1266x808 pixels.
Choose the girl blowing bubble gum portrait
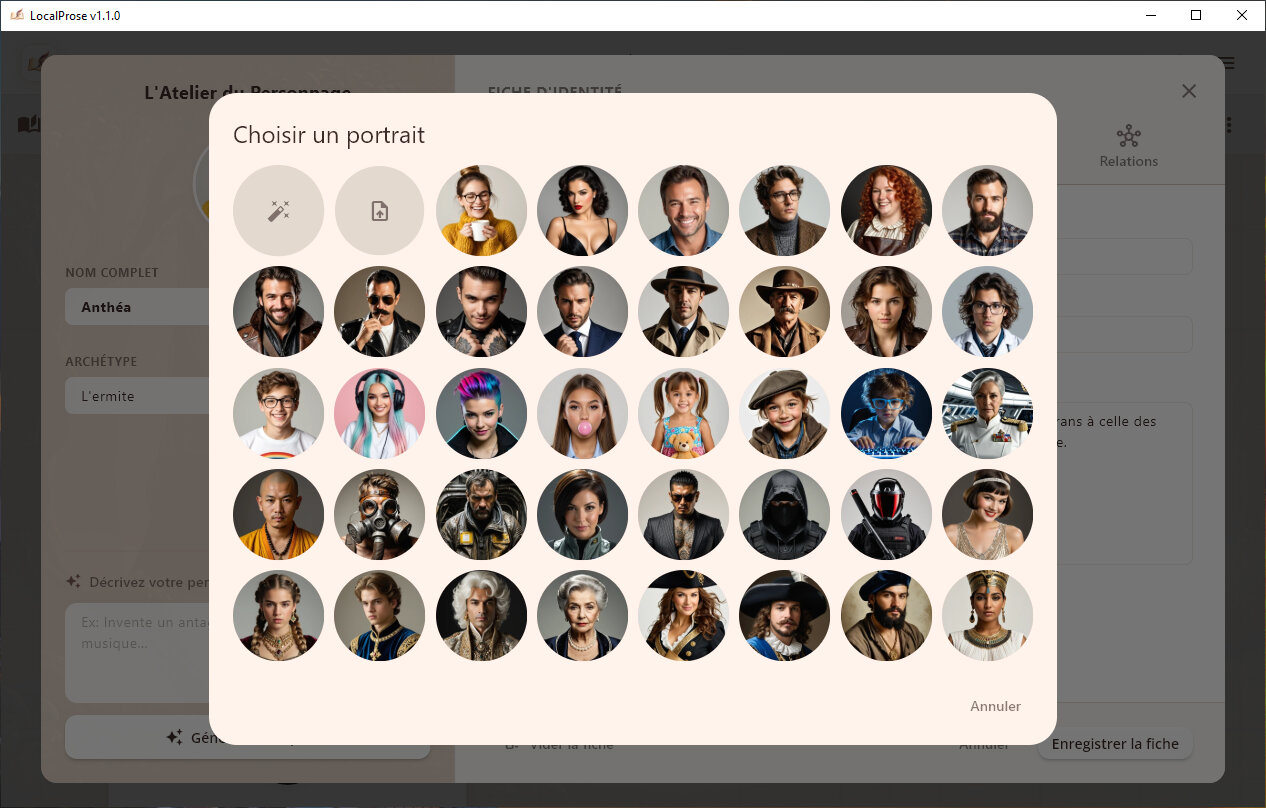tap(583, 413)
